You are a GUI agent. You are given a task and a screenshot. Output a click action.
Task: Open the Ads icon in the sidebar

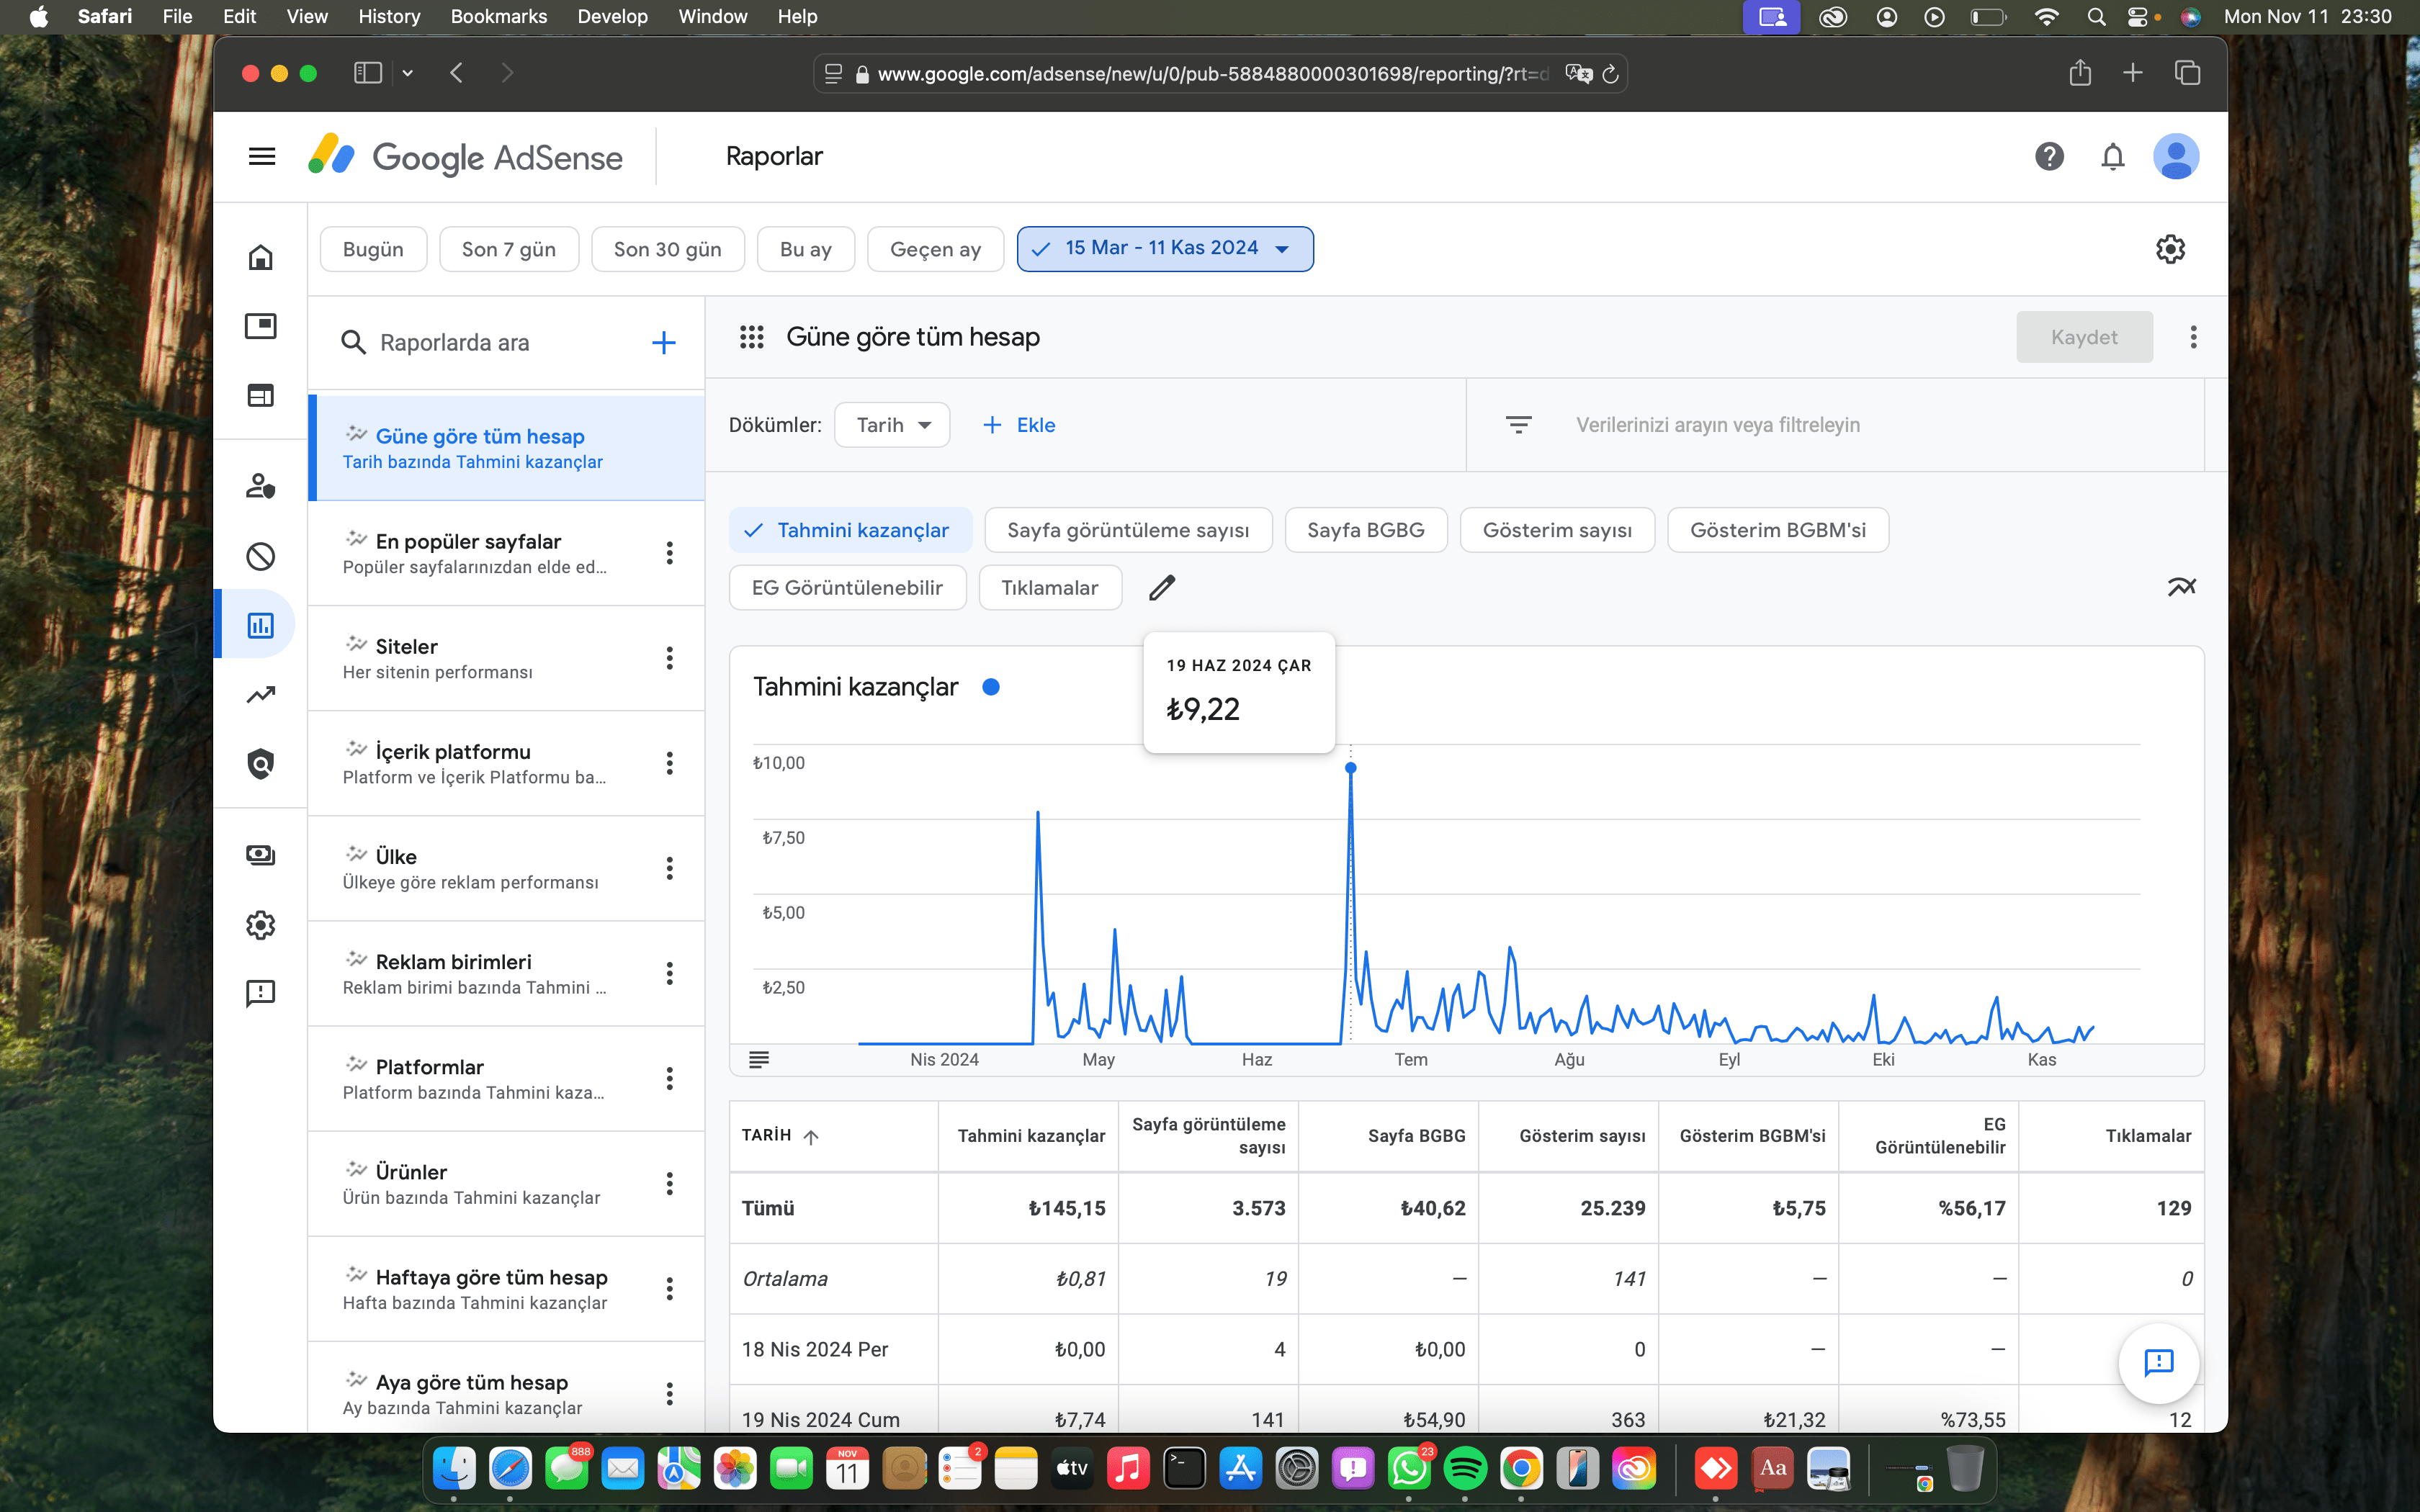[x=260, y=326]
